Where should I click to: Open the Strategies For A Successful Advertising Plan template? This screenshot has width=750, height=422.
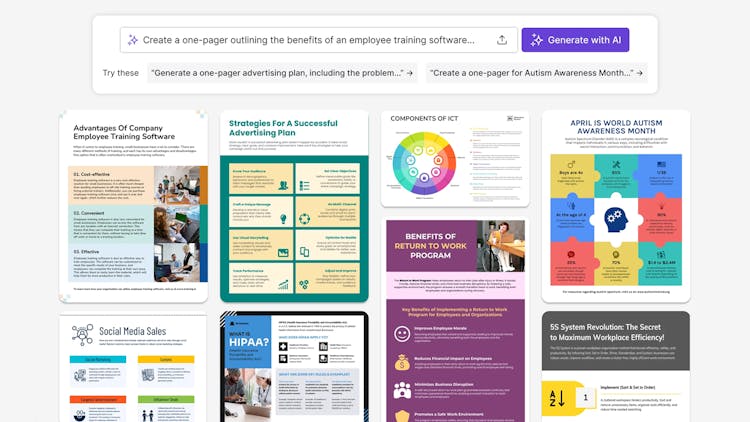[294, 206]
